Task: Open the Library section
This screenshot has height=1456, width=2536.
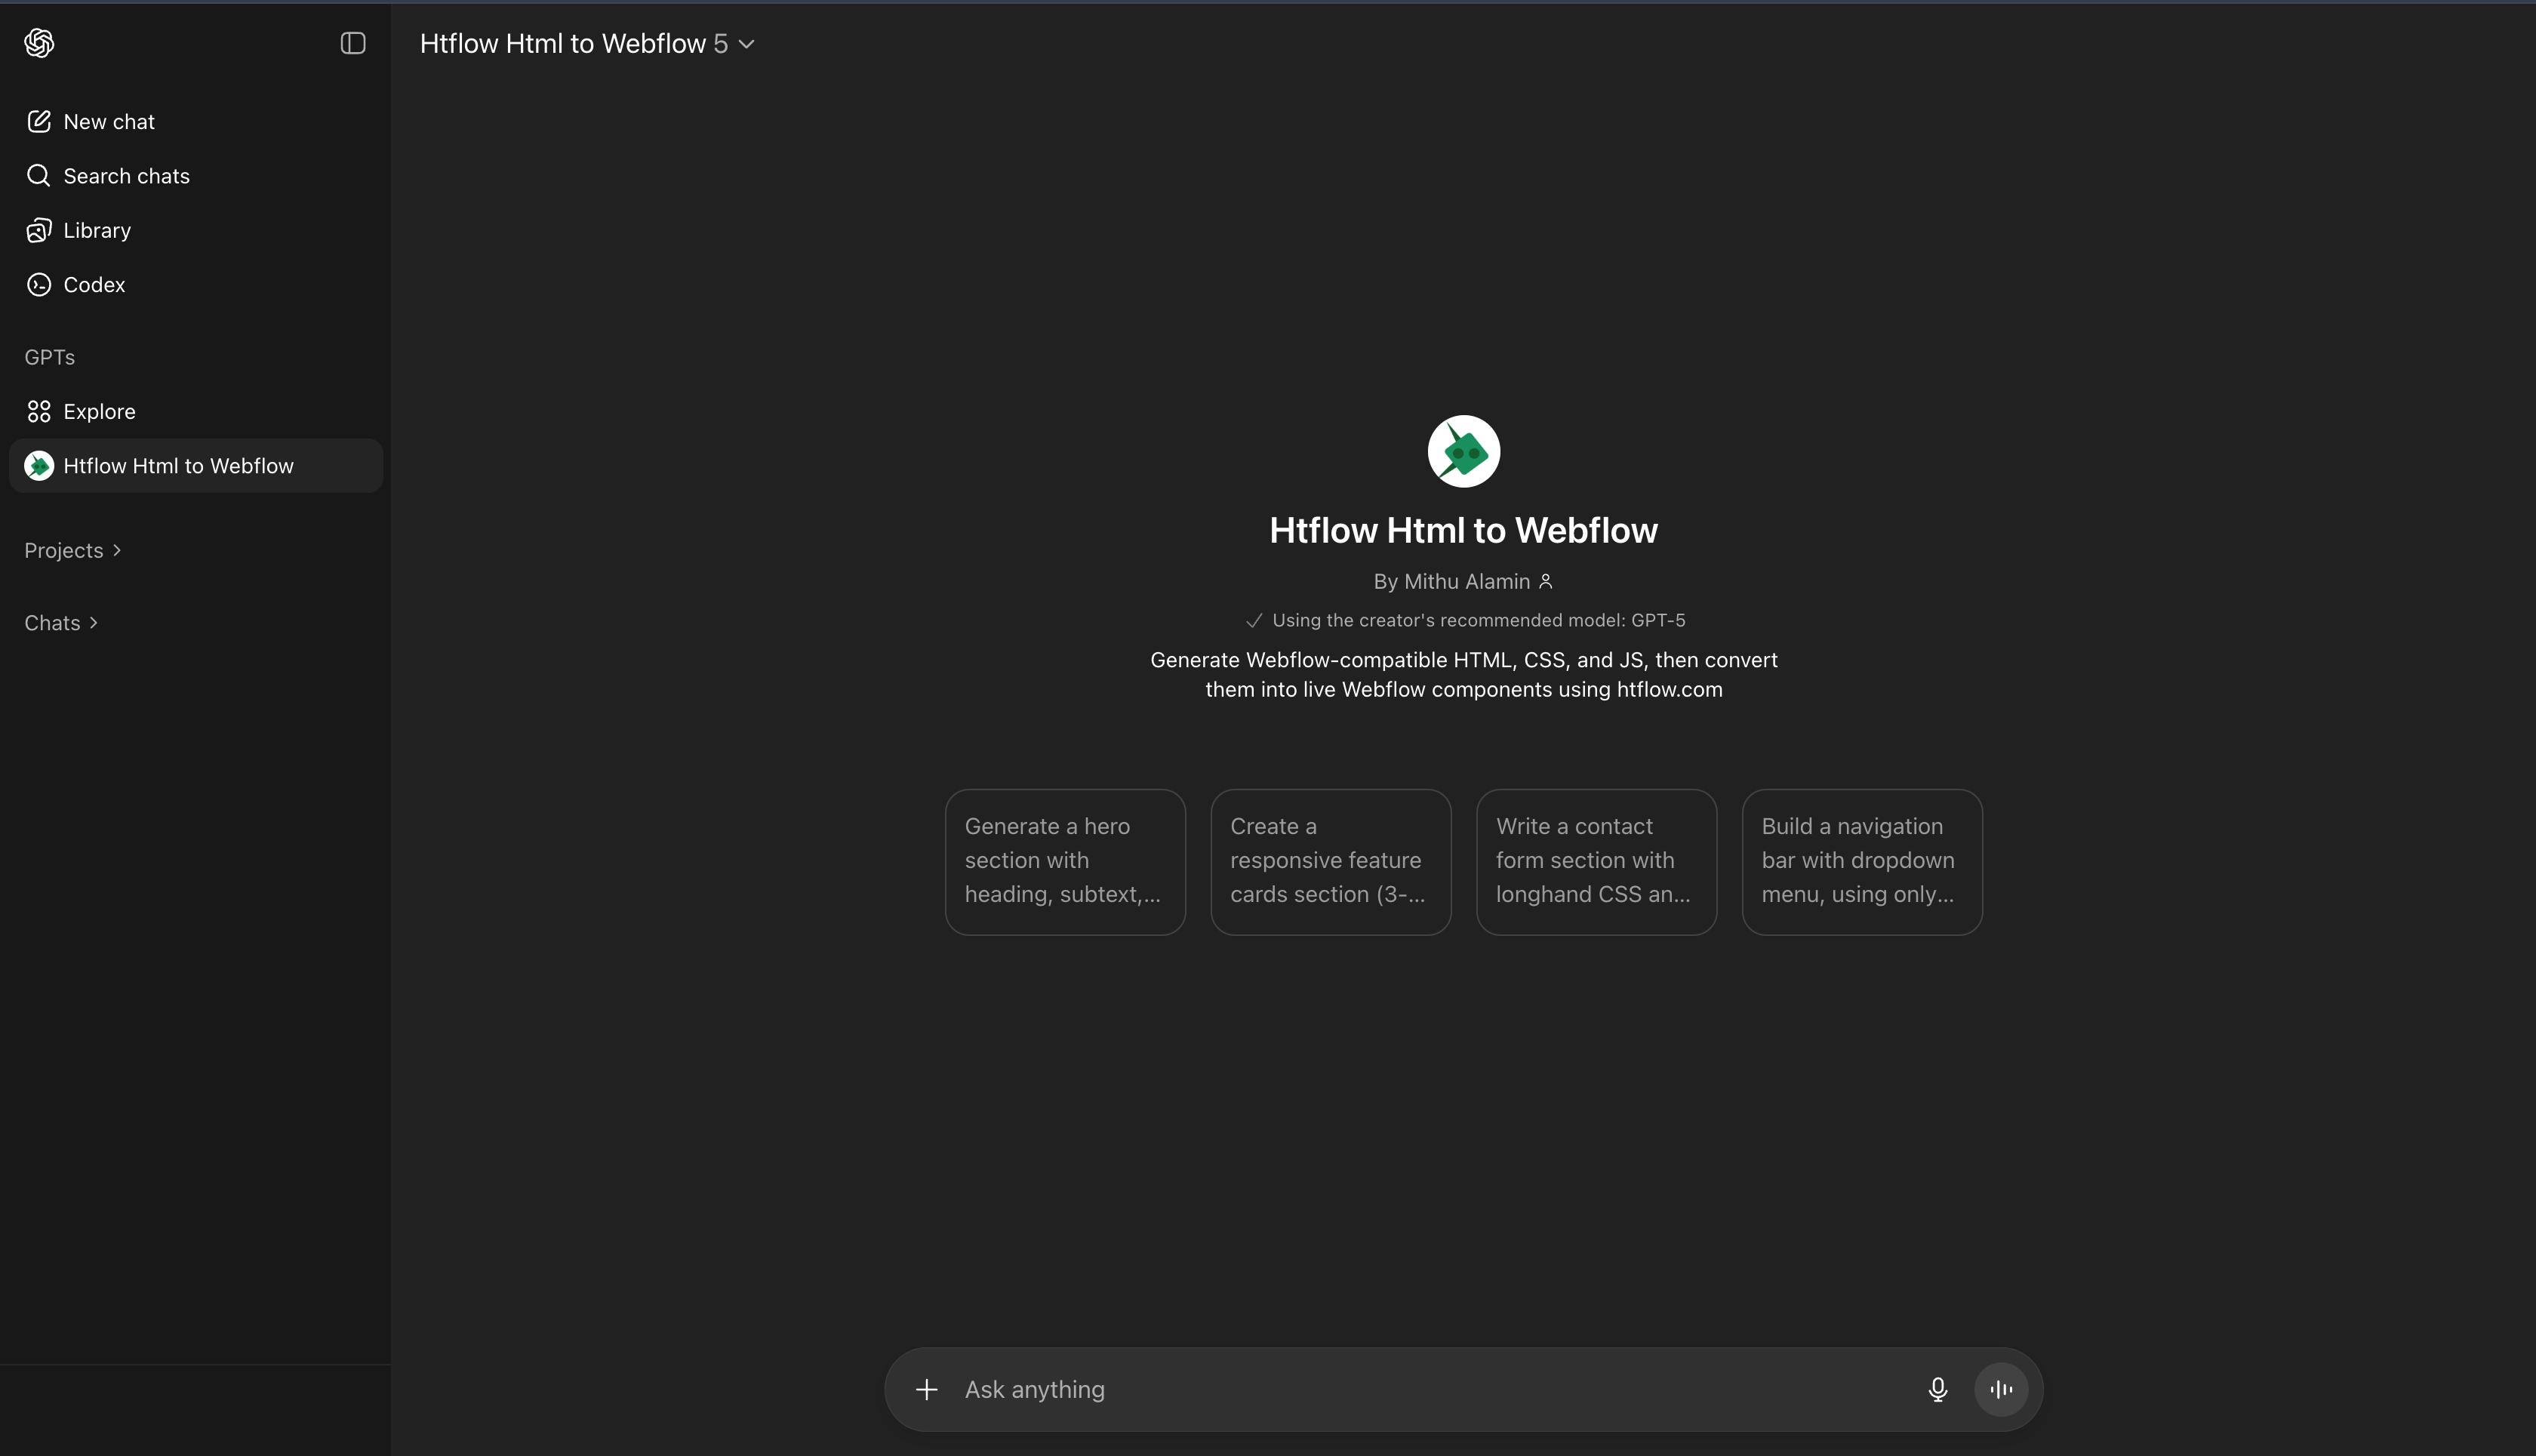Action: pos(96,230)
